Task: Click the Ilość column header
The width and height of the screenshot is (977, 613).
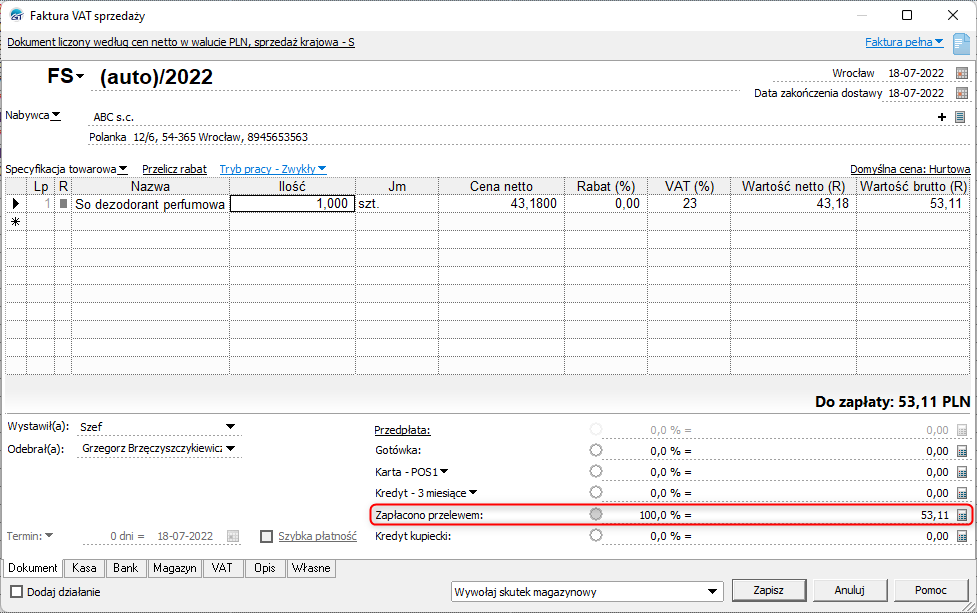Action: pyautogui.click(x=292, y=186)
